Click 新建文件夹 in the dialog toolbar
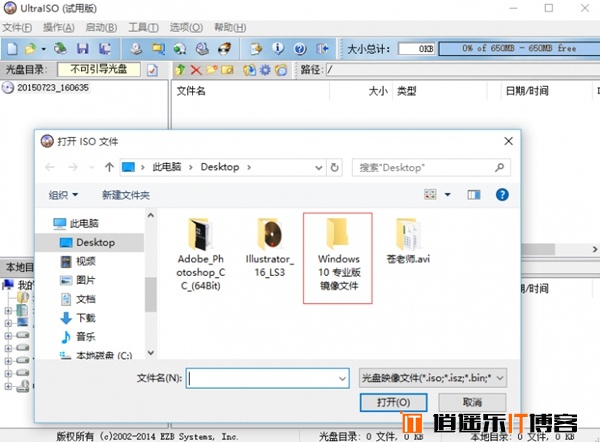Screen dimensions: 600x442 click(x=126, y=195)
